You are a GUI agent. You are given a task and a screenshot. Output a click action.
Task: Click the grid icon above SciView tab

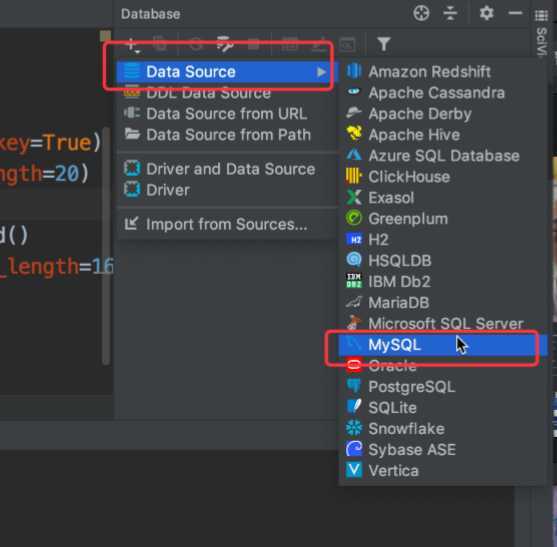click(x=541, y=15)
